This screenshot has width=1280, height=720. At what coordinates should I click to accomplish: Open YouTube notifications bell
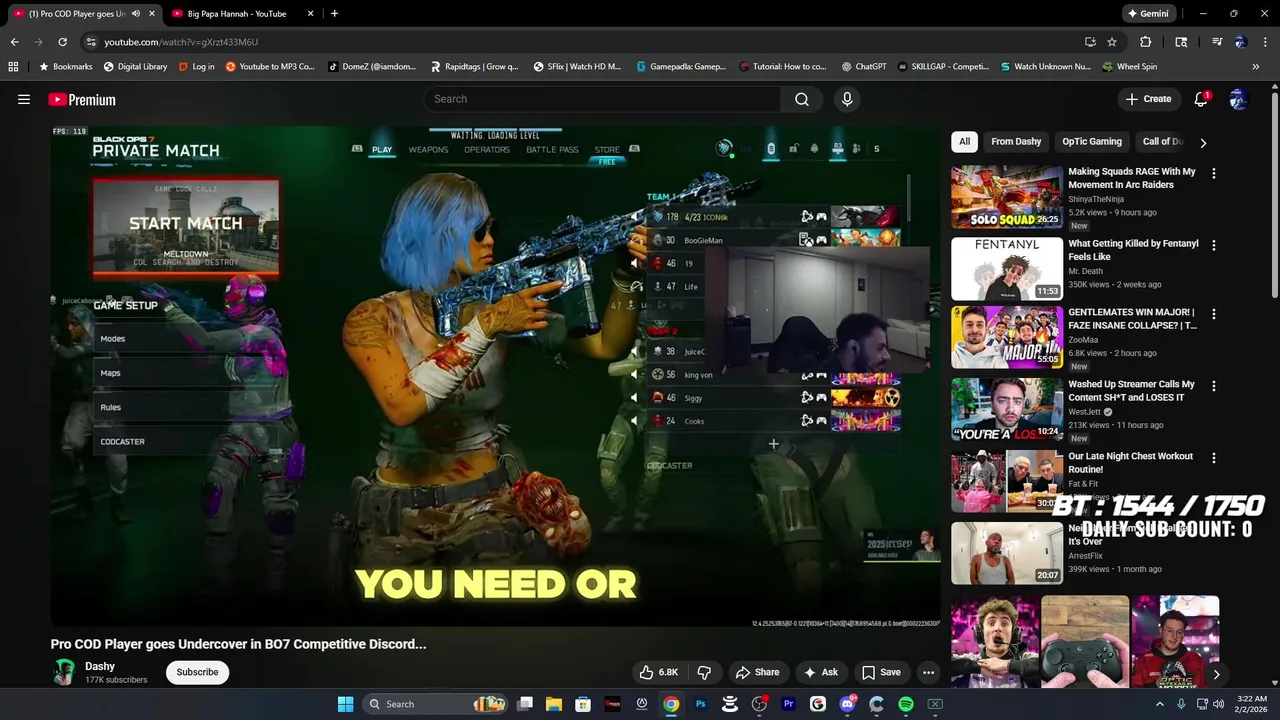coord(1201,99)
